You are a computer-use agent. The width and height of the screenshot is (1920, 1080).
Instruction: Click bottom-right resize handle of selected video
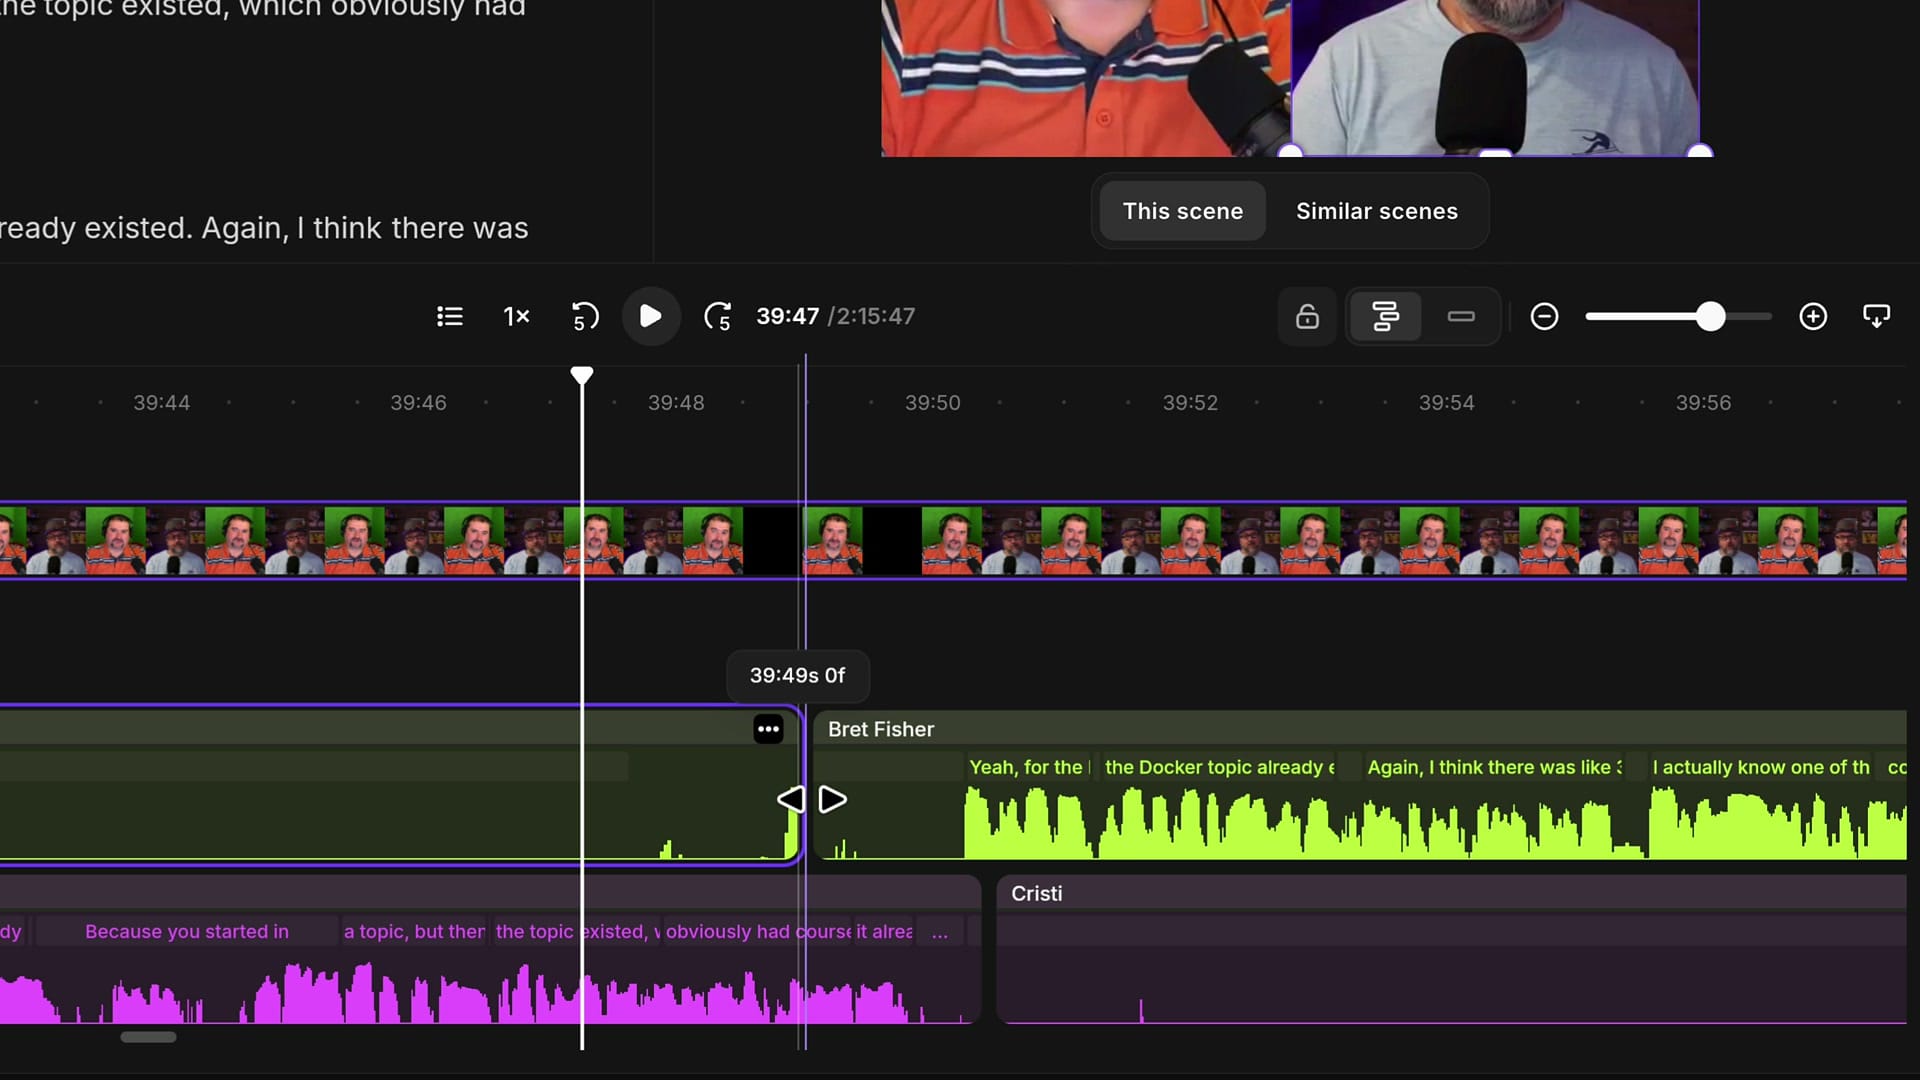[1699, 152]
